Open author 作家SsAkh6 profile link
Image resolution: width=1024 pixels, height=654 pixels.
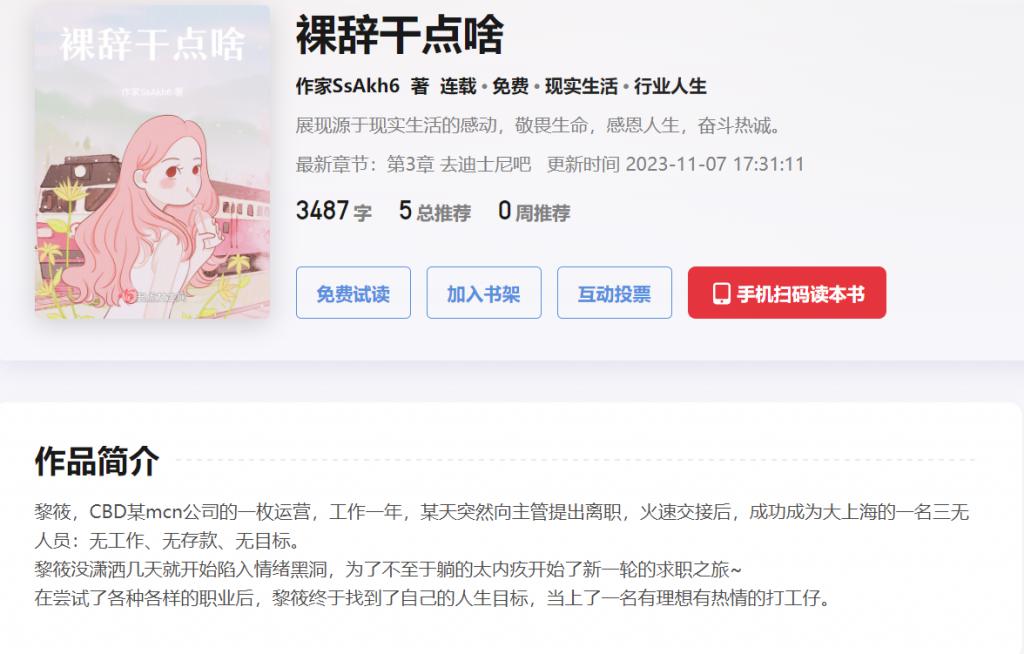tap(347, 86)
